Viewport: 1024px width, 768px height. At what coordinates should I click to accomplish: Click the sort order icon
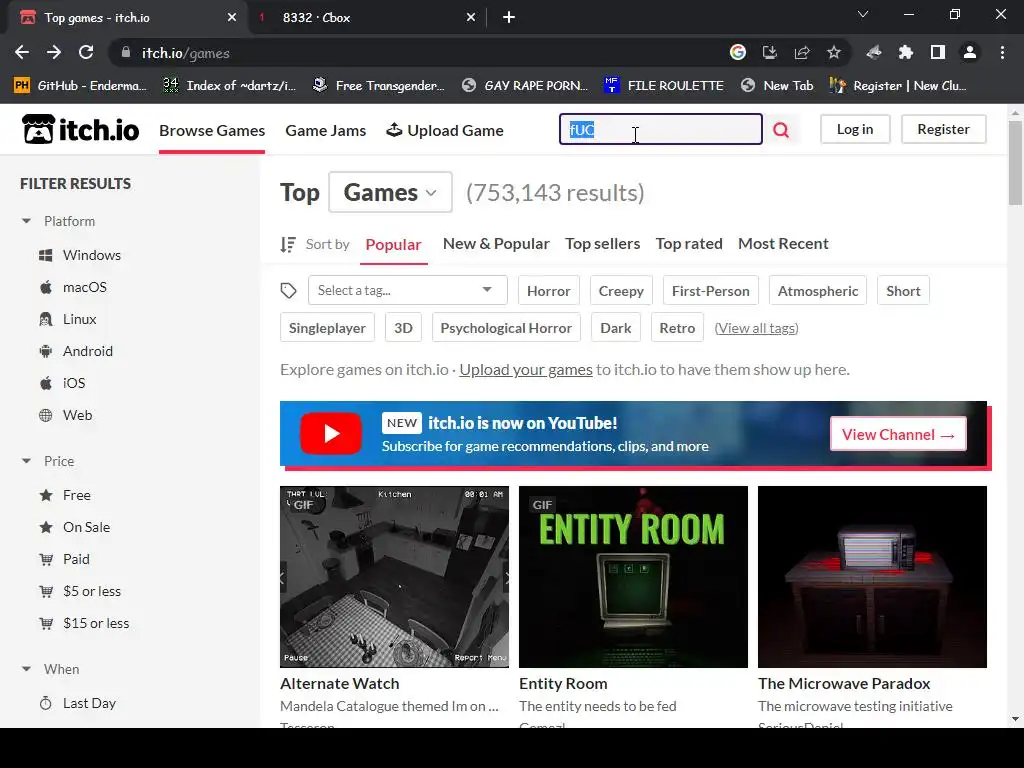[x=288, y=244]
